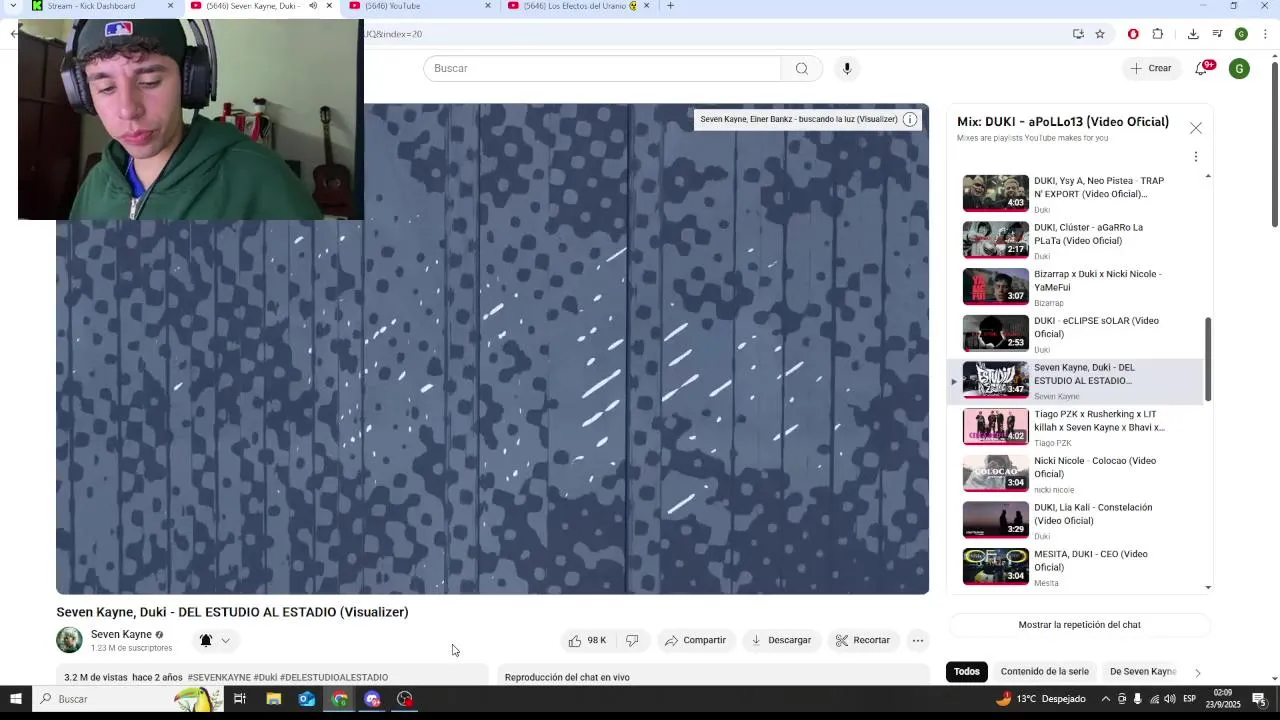
Task: Expand notification preferences chevron
Action: 225,640
